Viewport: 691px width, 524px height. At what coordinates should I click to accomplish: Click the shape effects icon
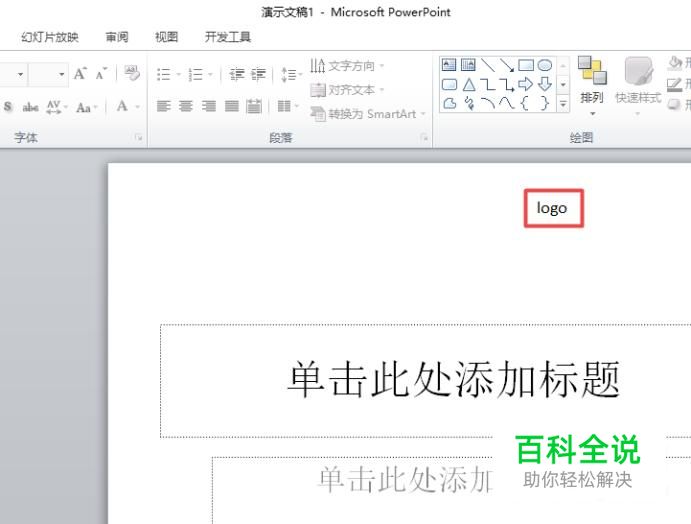tap(674, 104)
